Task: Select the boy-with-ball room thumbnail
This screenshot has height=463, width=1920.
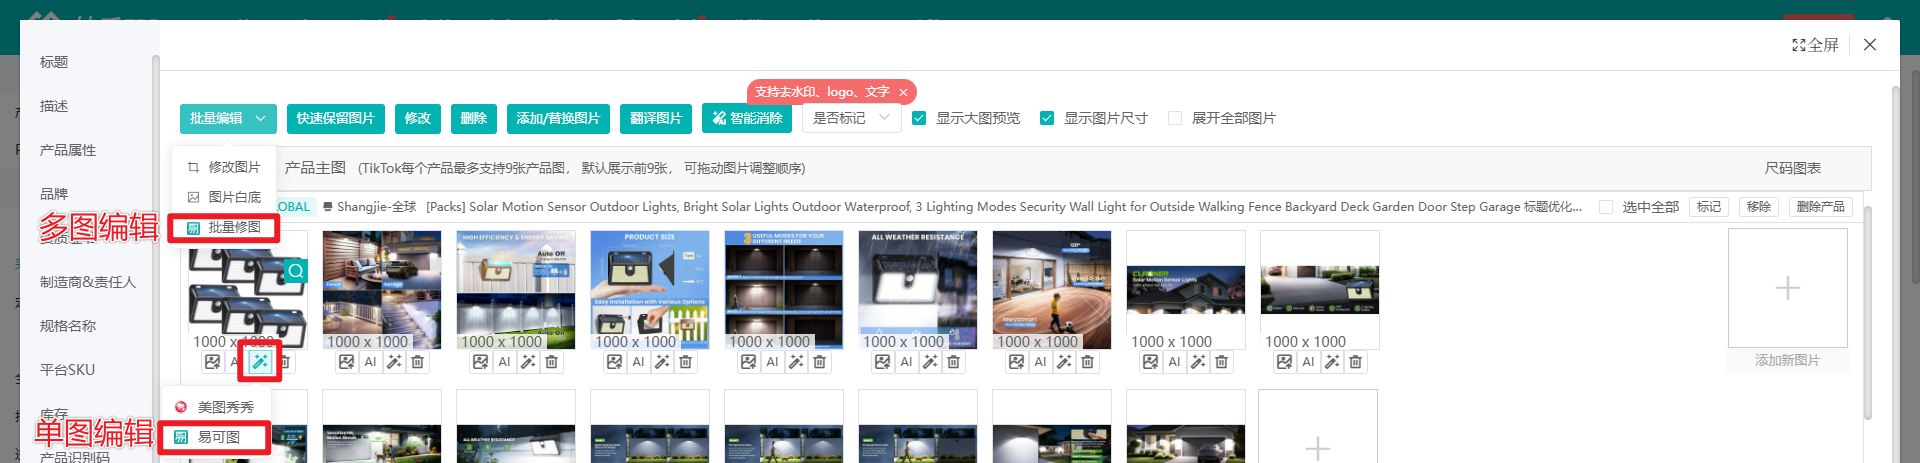Action: coord(1052,290)
